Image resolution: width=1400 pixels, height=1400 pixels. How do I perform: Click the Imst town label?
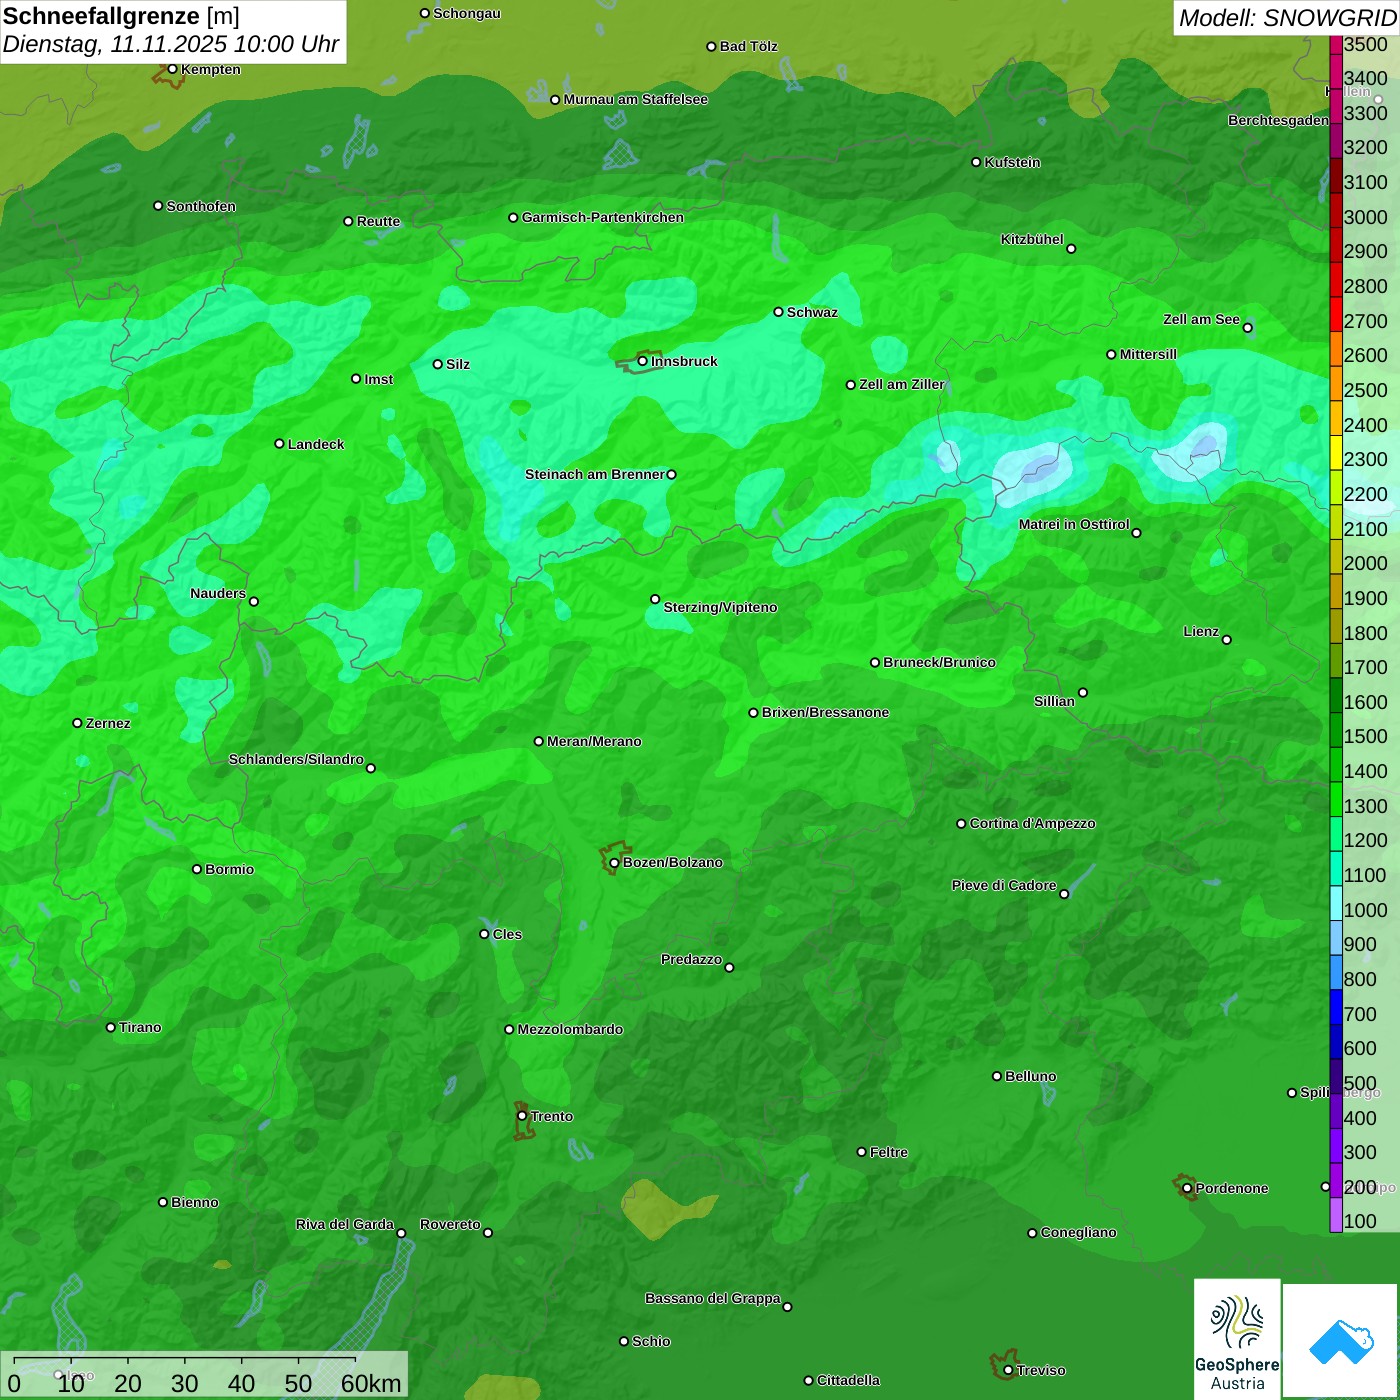click(x=379, y=379)
